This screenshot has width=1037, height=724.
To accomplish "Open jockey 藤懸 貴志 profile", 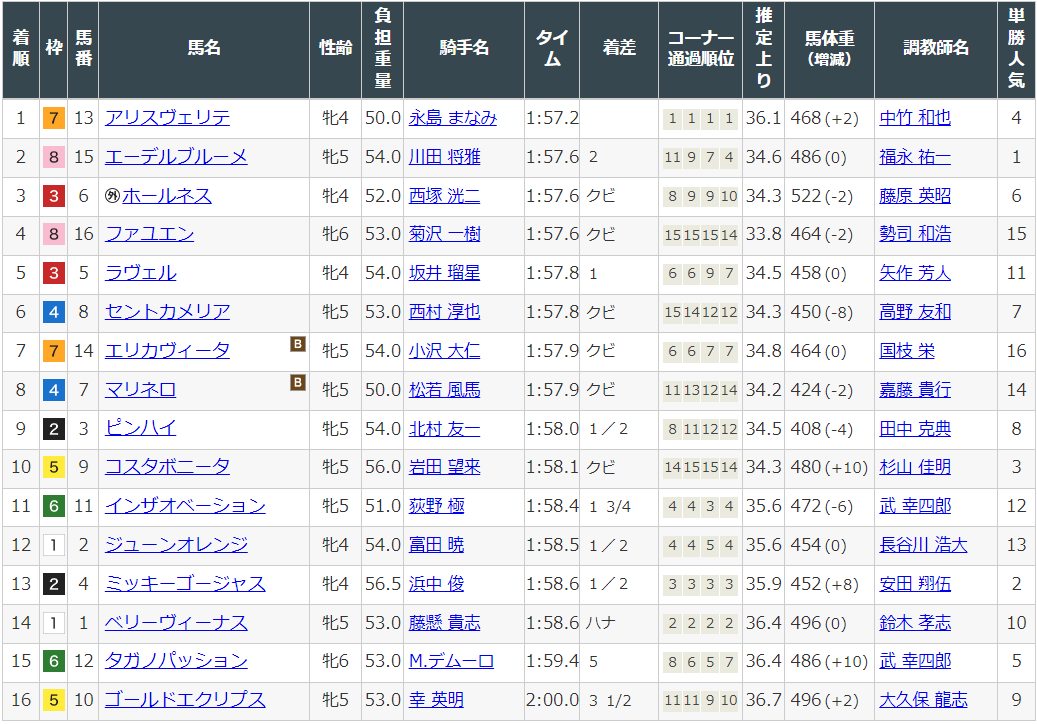I will [444, 622].
